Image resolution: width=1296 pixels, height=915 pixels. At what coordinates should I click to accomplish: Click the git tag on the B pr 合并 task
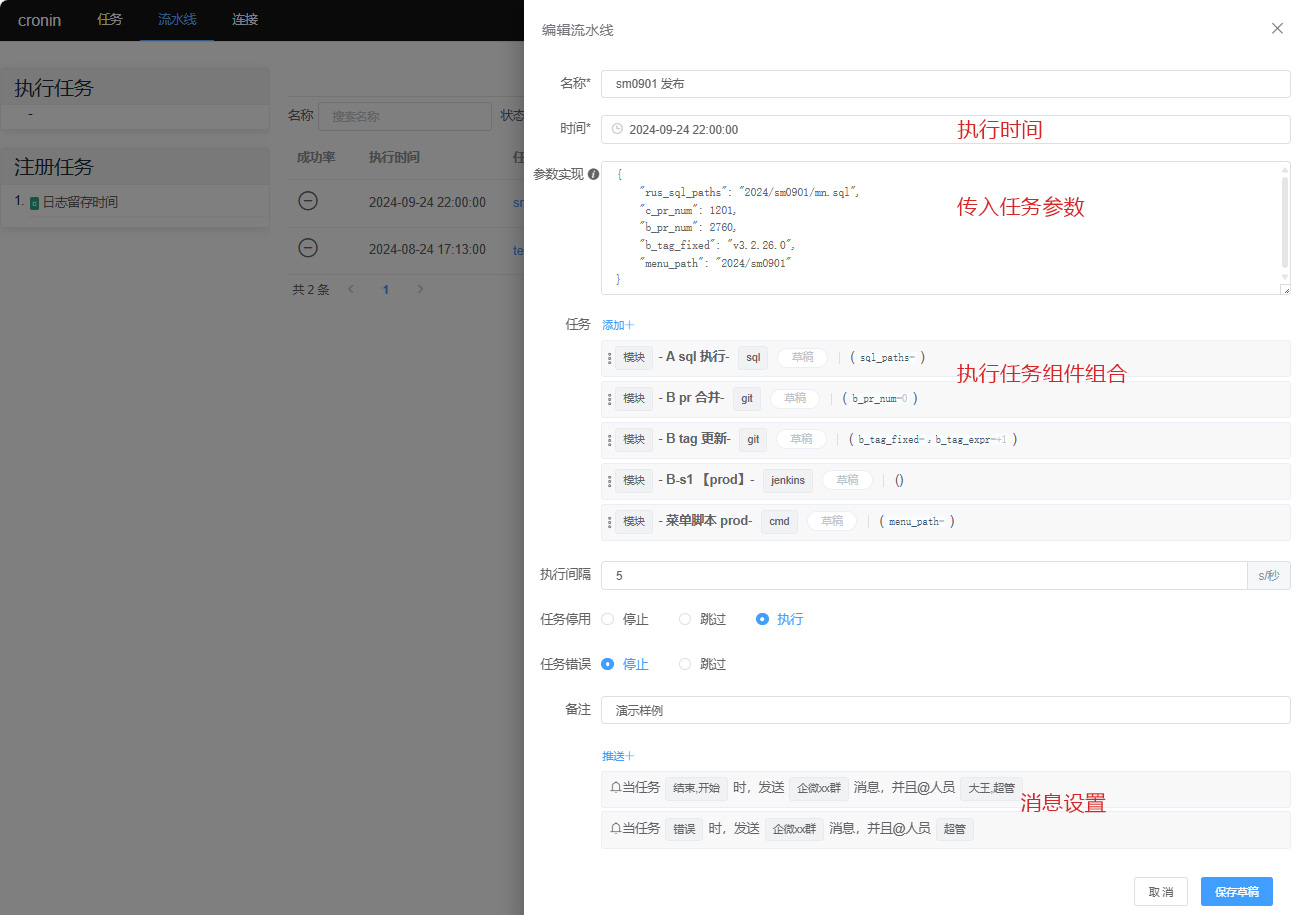click(747, 398)
